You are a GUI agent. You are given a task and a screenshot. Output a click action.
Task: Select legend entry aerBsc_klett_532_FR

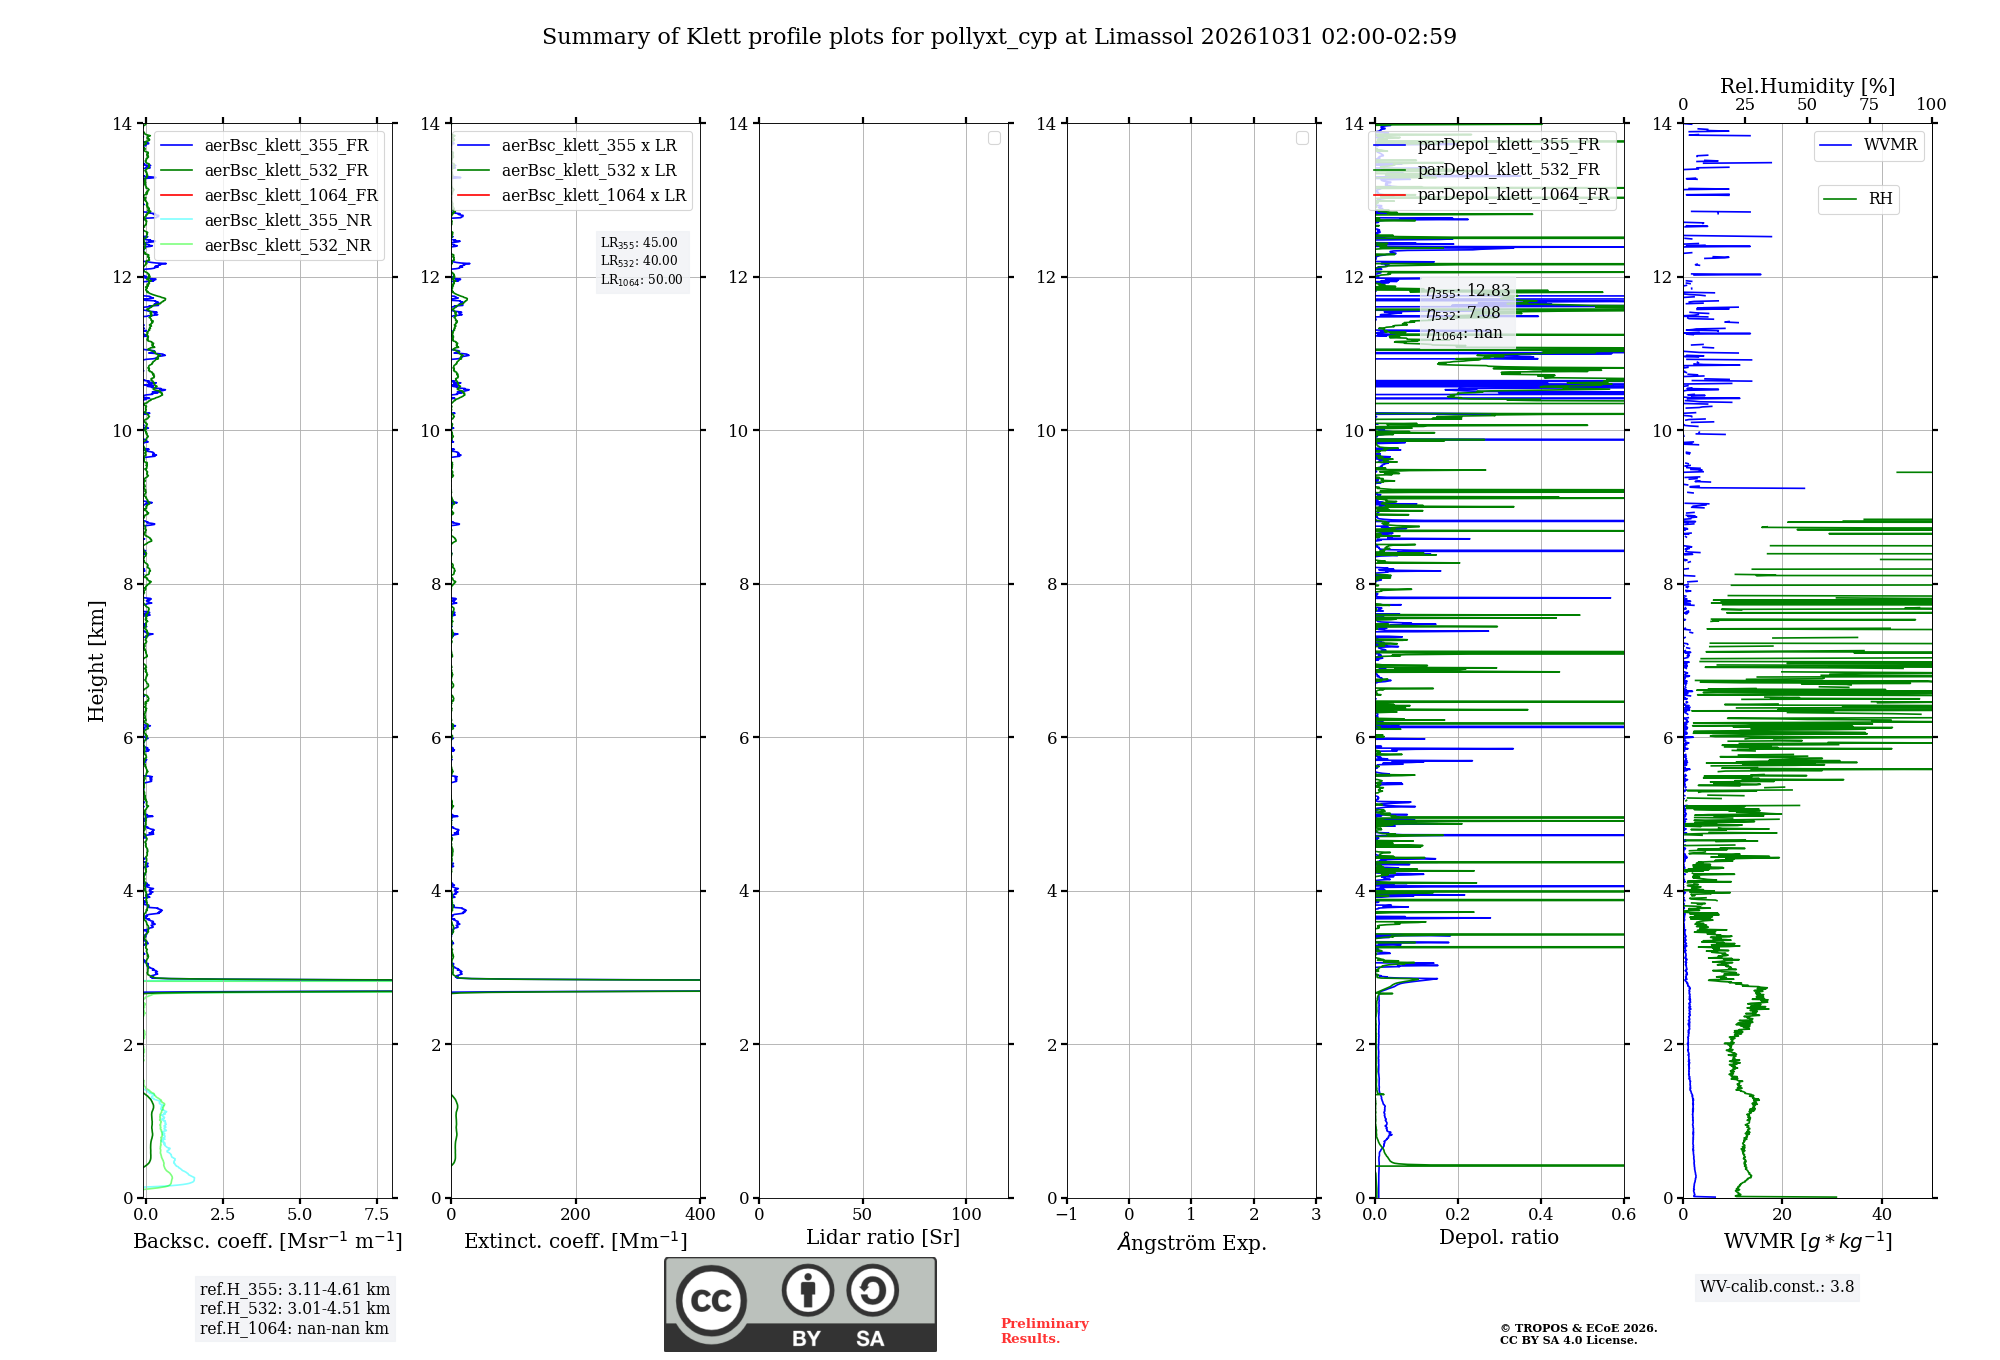click(x=268, y=171)
